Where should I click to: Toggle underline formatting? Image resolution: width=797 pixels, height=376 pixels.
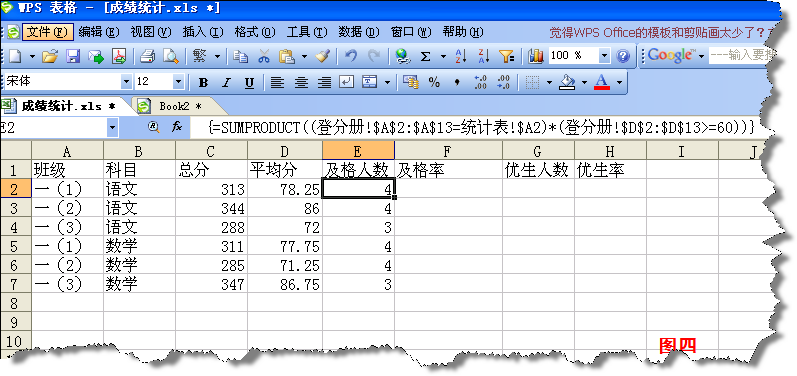pos(249,83)
